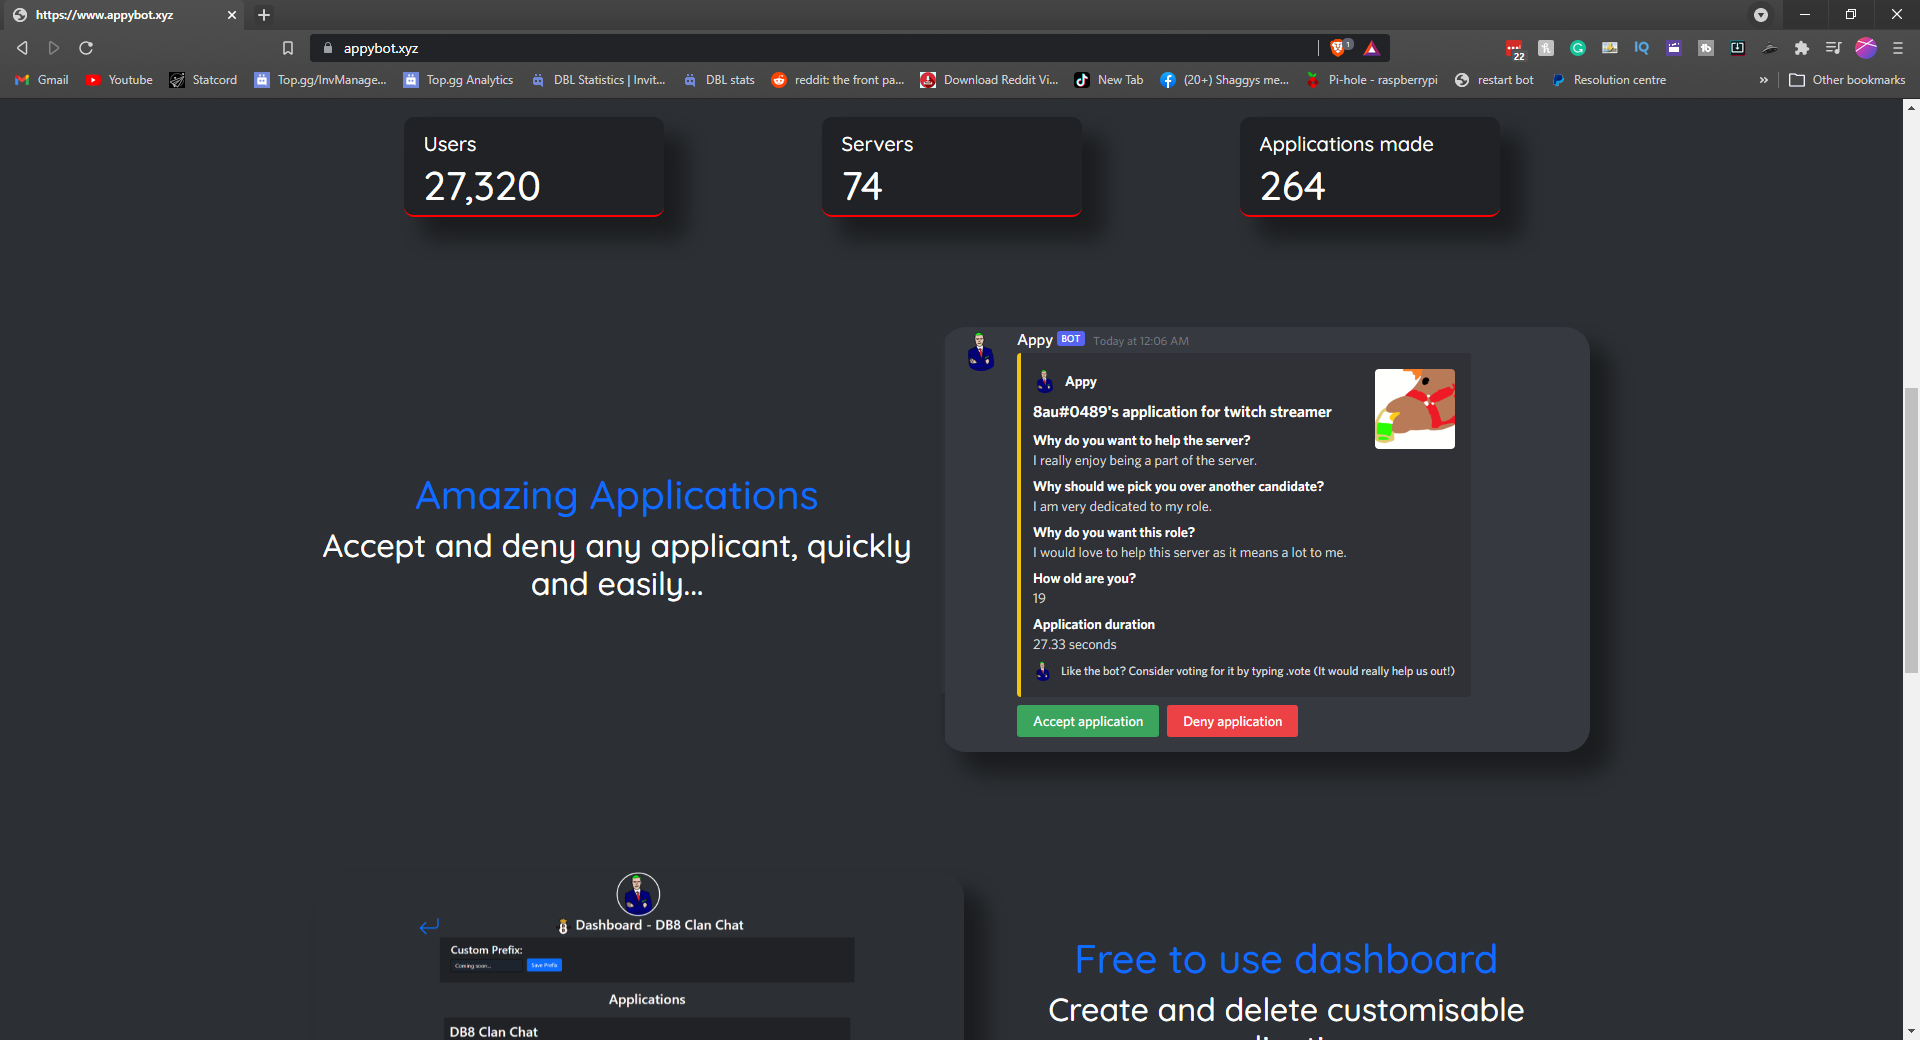Screen dimensions: 1920x1040
Task: Expand the hidden bookmarks overflow chevron
Action: [x=1763, y=80]
